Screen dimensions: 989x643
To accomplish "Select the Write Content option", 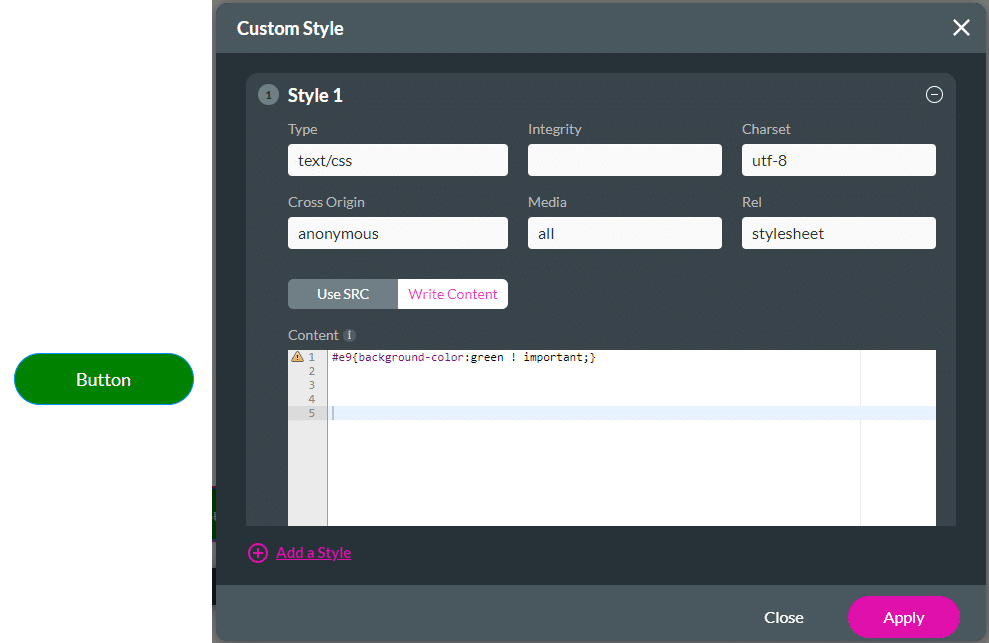I will click(452, 294).
